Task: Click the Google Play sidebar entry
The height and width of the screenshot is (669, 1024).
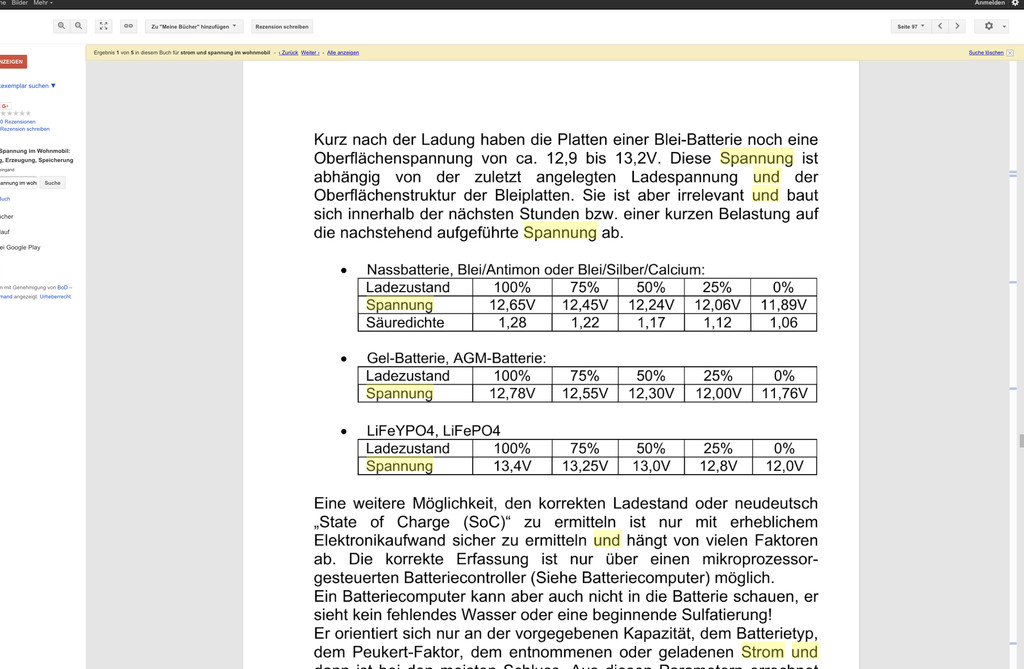Action: click(21, 248)
